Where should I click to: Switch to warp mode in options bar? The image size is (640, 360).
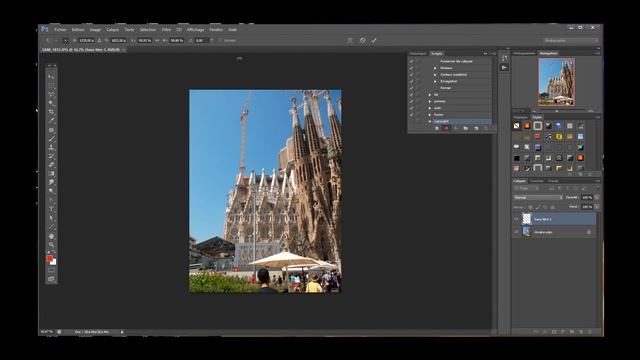coord(350,40)
